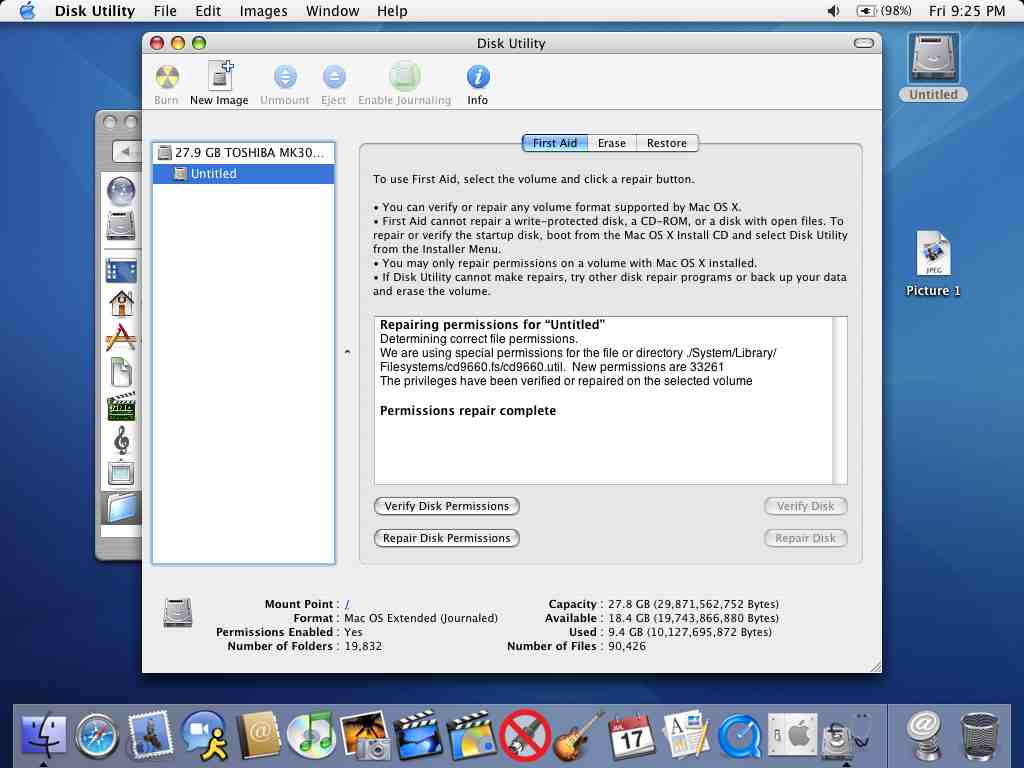
Task: Open Mail from the Dock
Action: pos(150,735)
